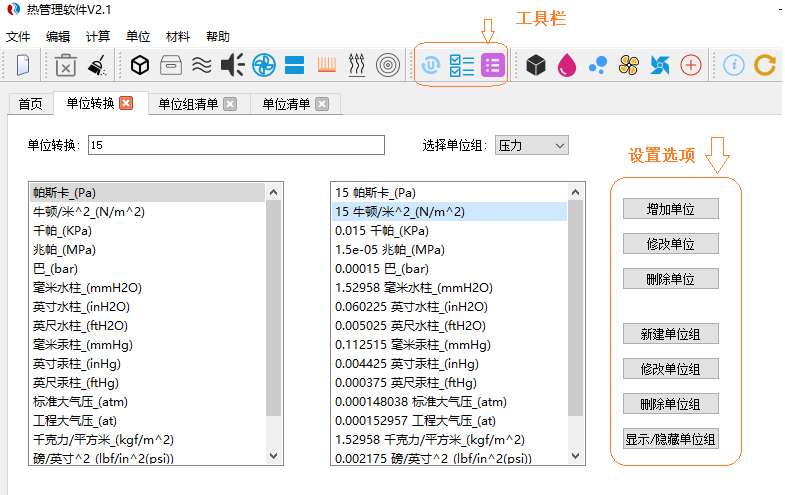Click the 删除单位 button
Screen dimensions: 785x495
(x=670, y=279)
